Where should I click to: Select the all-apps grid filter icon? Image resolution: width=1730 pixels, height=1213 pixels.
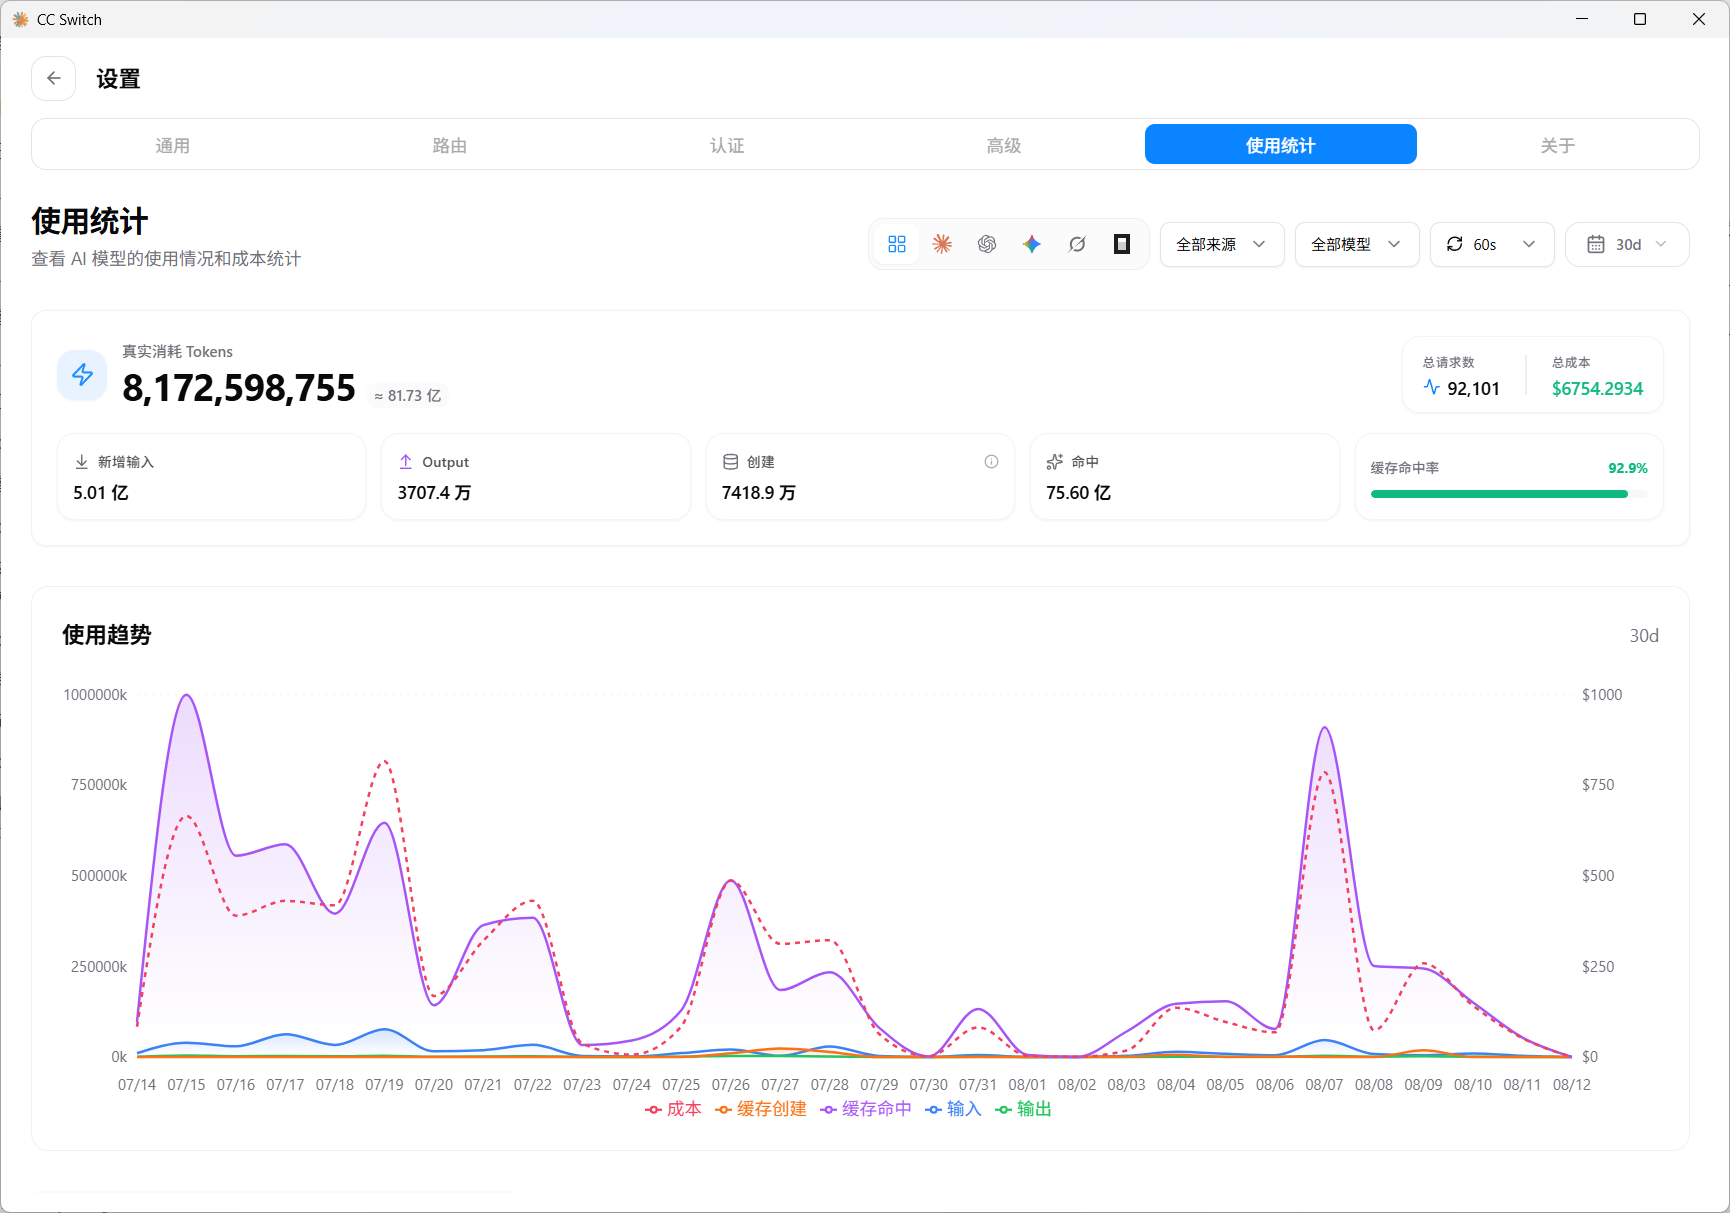click(x=897, y=244)
